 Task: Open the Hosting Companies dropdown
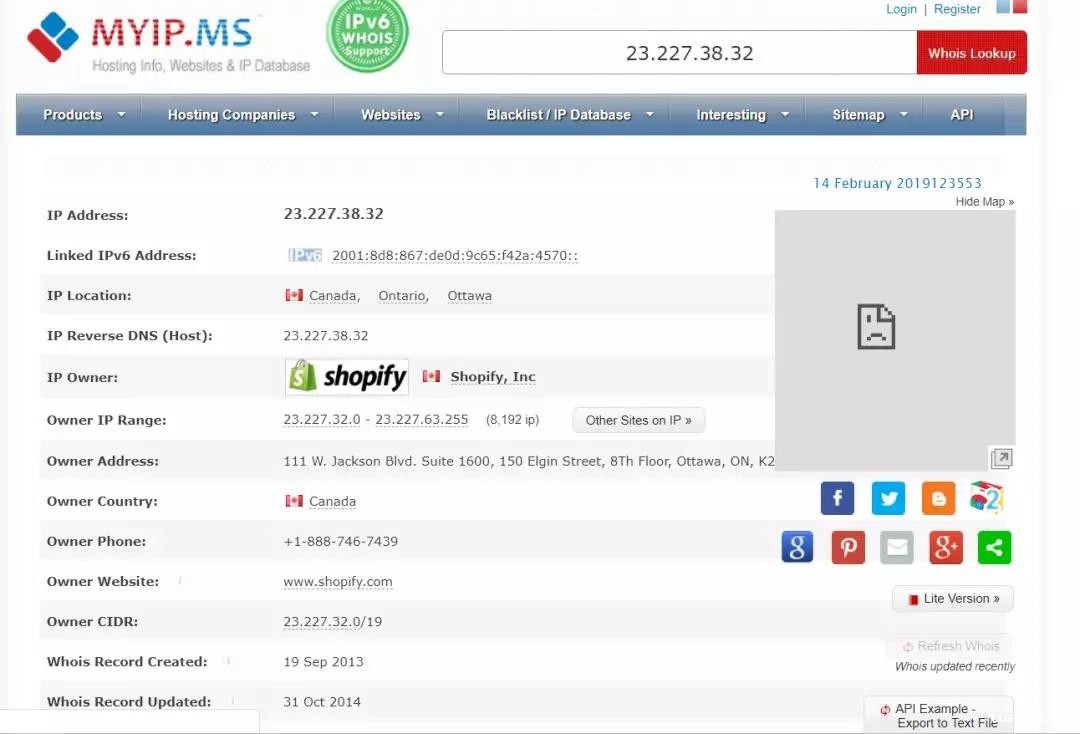pyautogui.click(x=241, y=115)
